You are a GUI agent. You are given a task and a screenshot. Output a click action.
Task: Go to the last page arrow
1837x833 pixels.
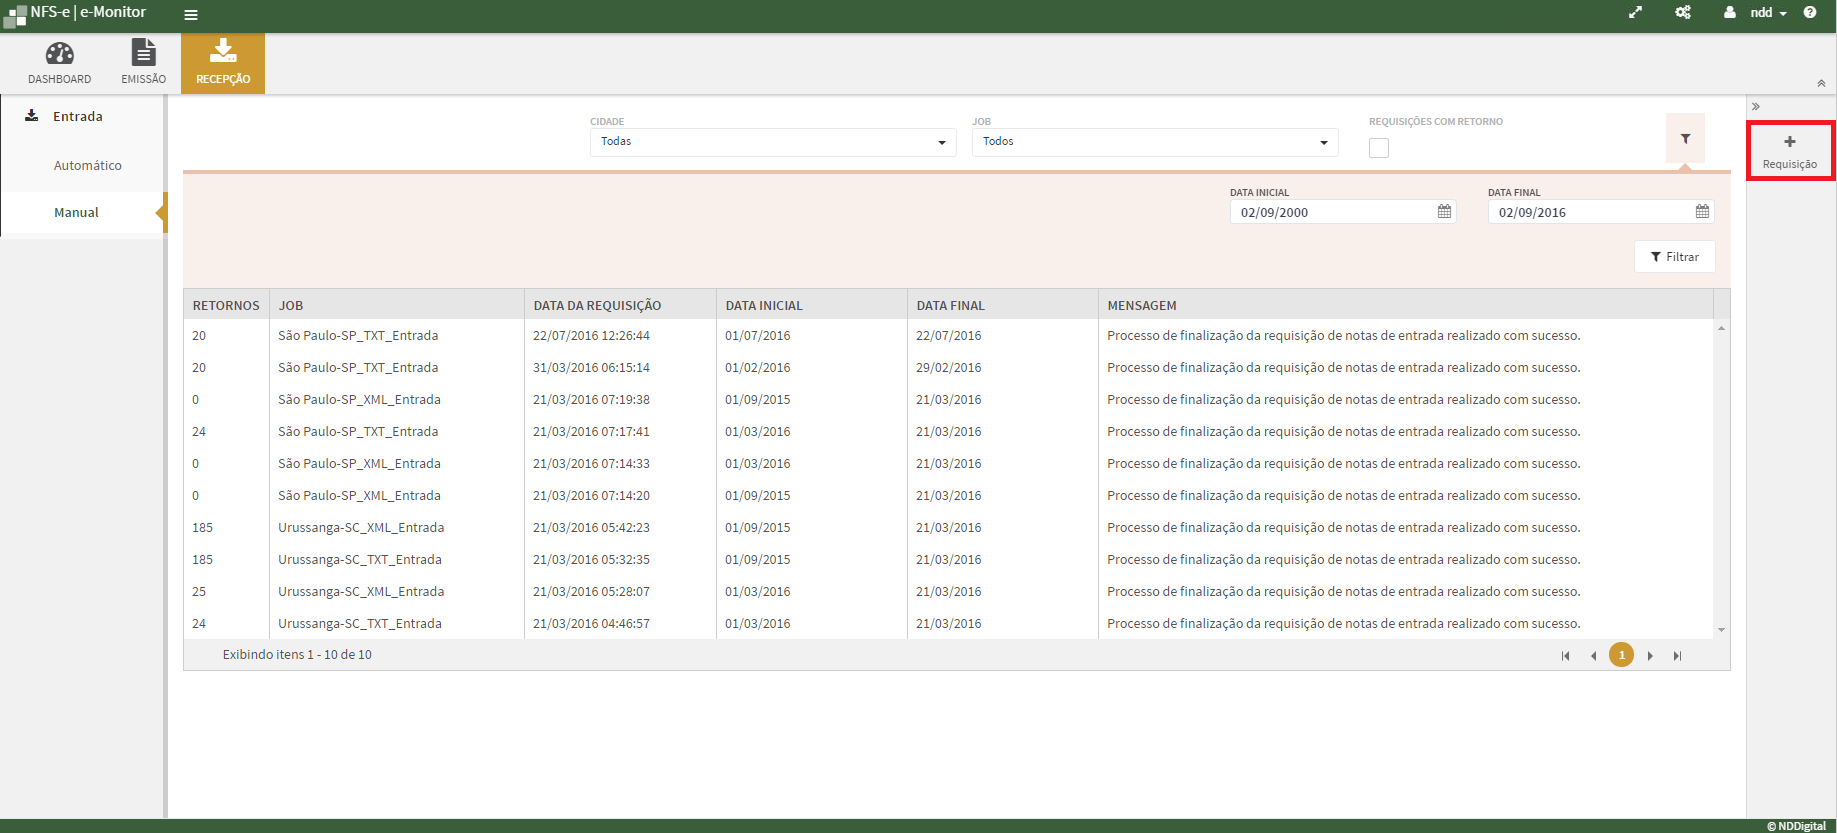coord(1677,656)
